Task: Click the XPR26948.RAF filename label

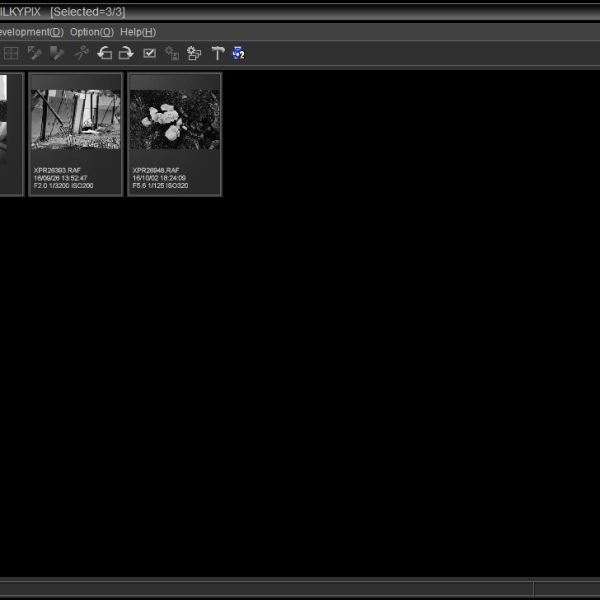Action: tap(157, 170)
